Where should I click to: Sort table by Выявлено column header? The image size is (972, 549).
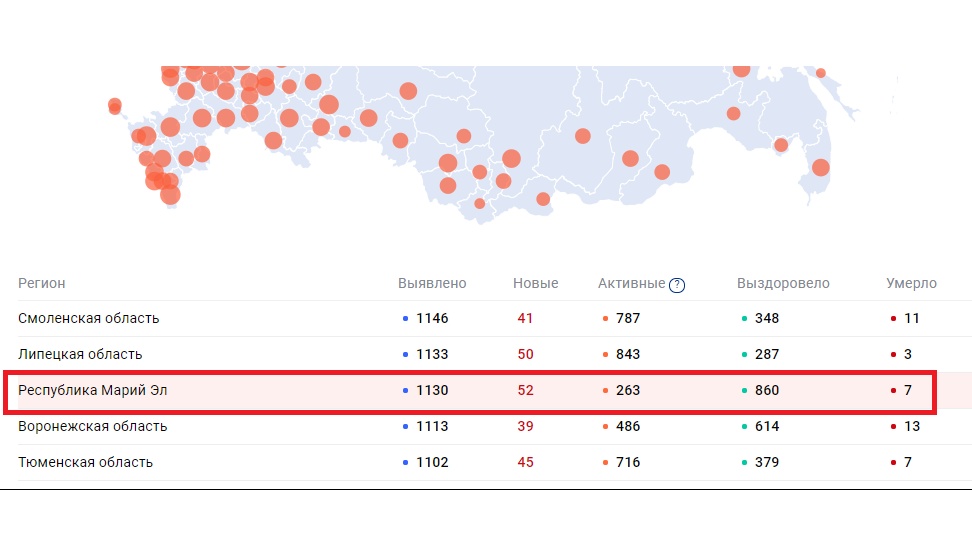tap(432, 283)
